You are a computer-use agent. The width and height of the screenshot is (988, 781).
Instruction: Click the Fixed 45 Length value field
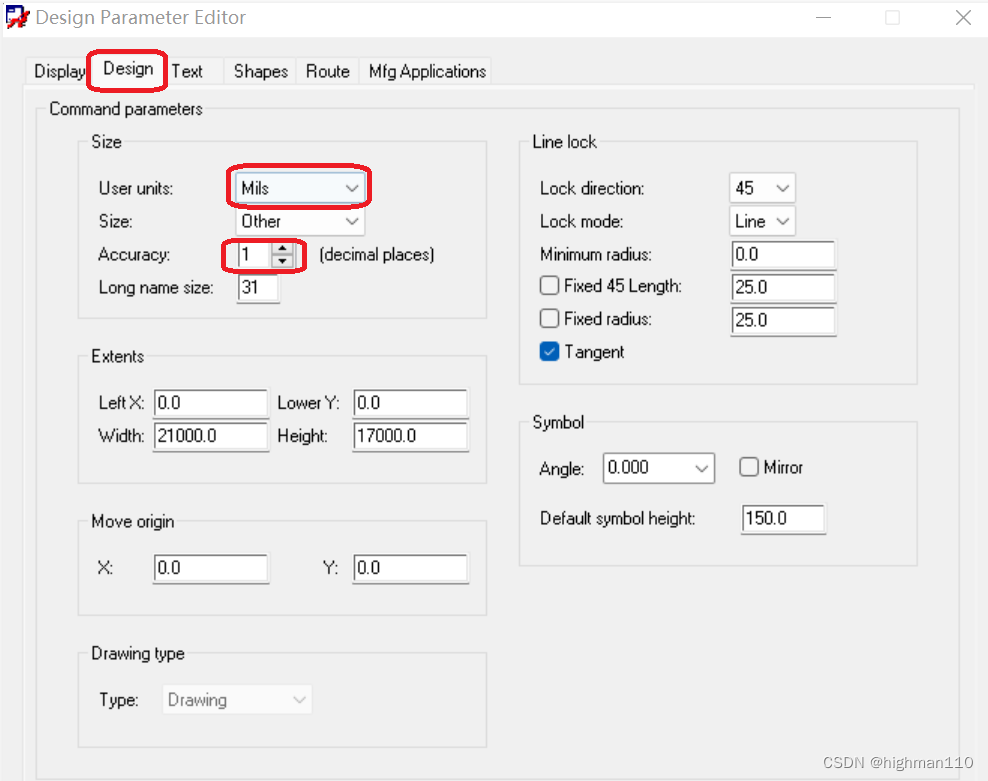coord(783,287)
